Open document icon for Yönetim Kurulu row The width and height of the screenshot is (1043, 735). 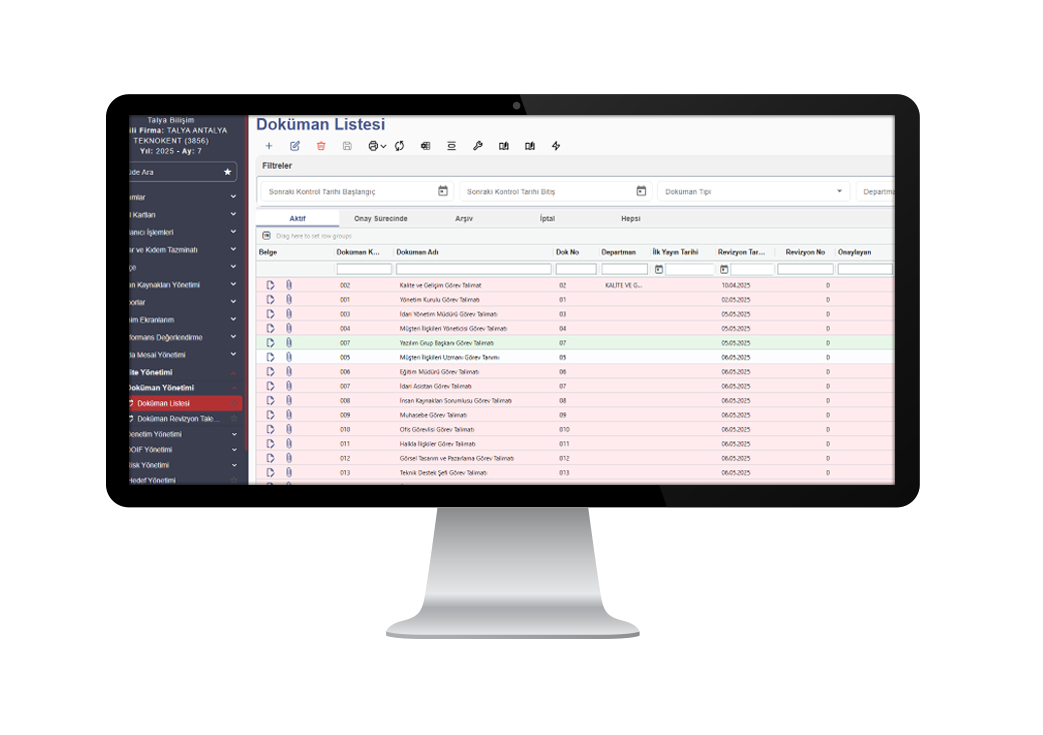[270, 299]
